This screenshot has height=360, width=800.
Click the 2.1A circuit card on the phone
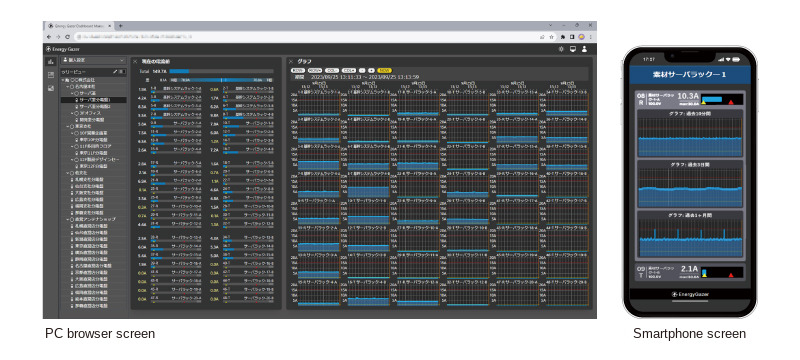[x=690, y=272]
